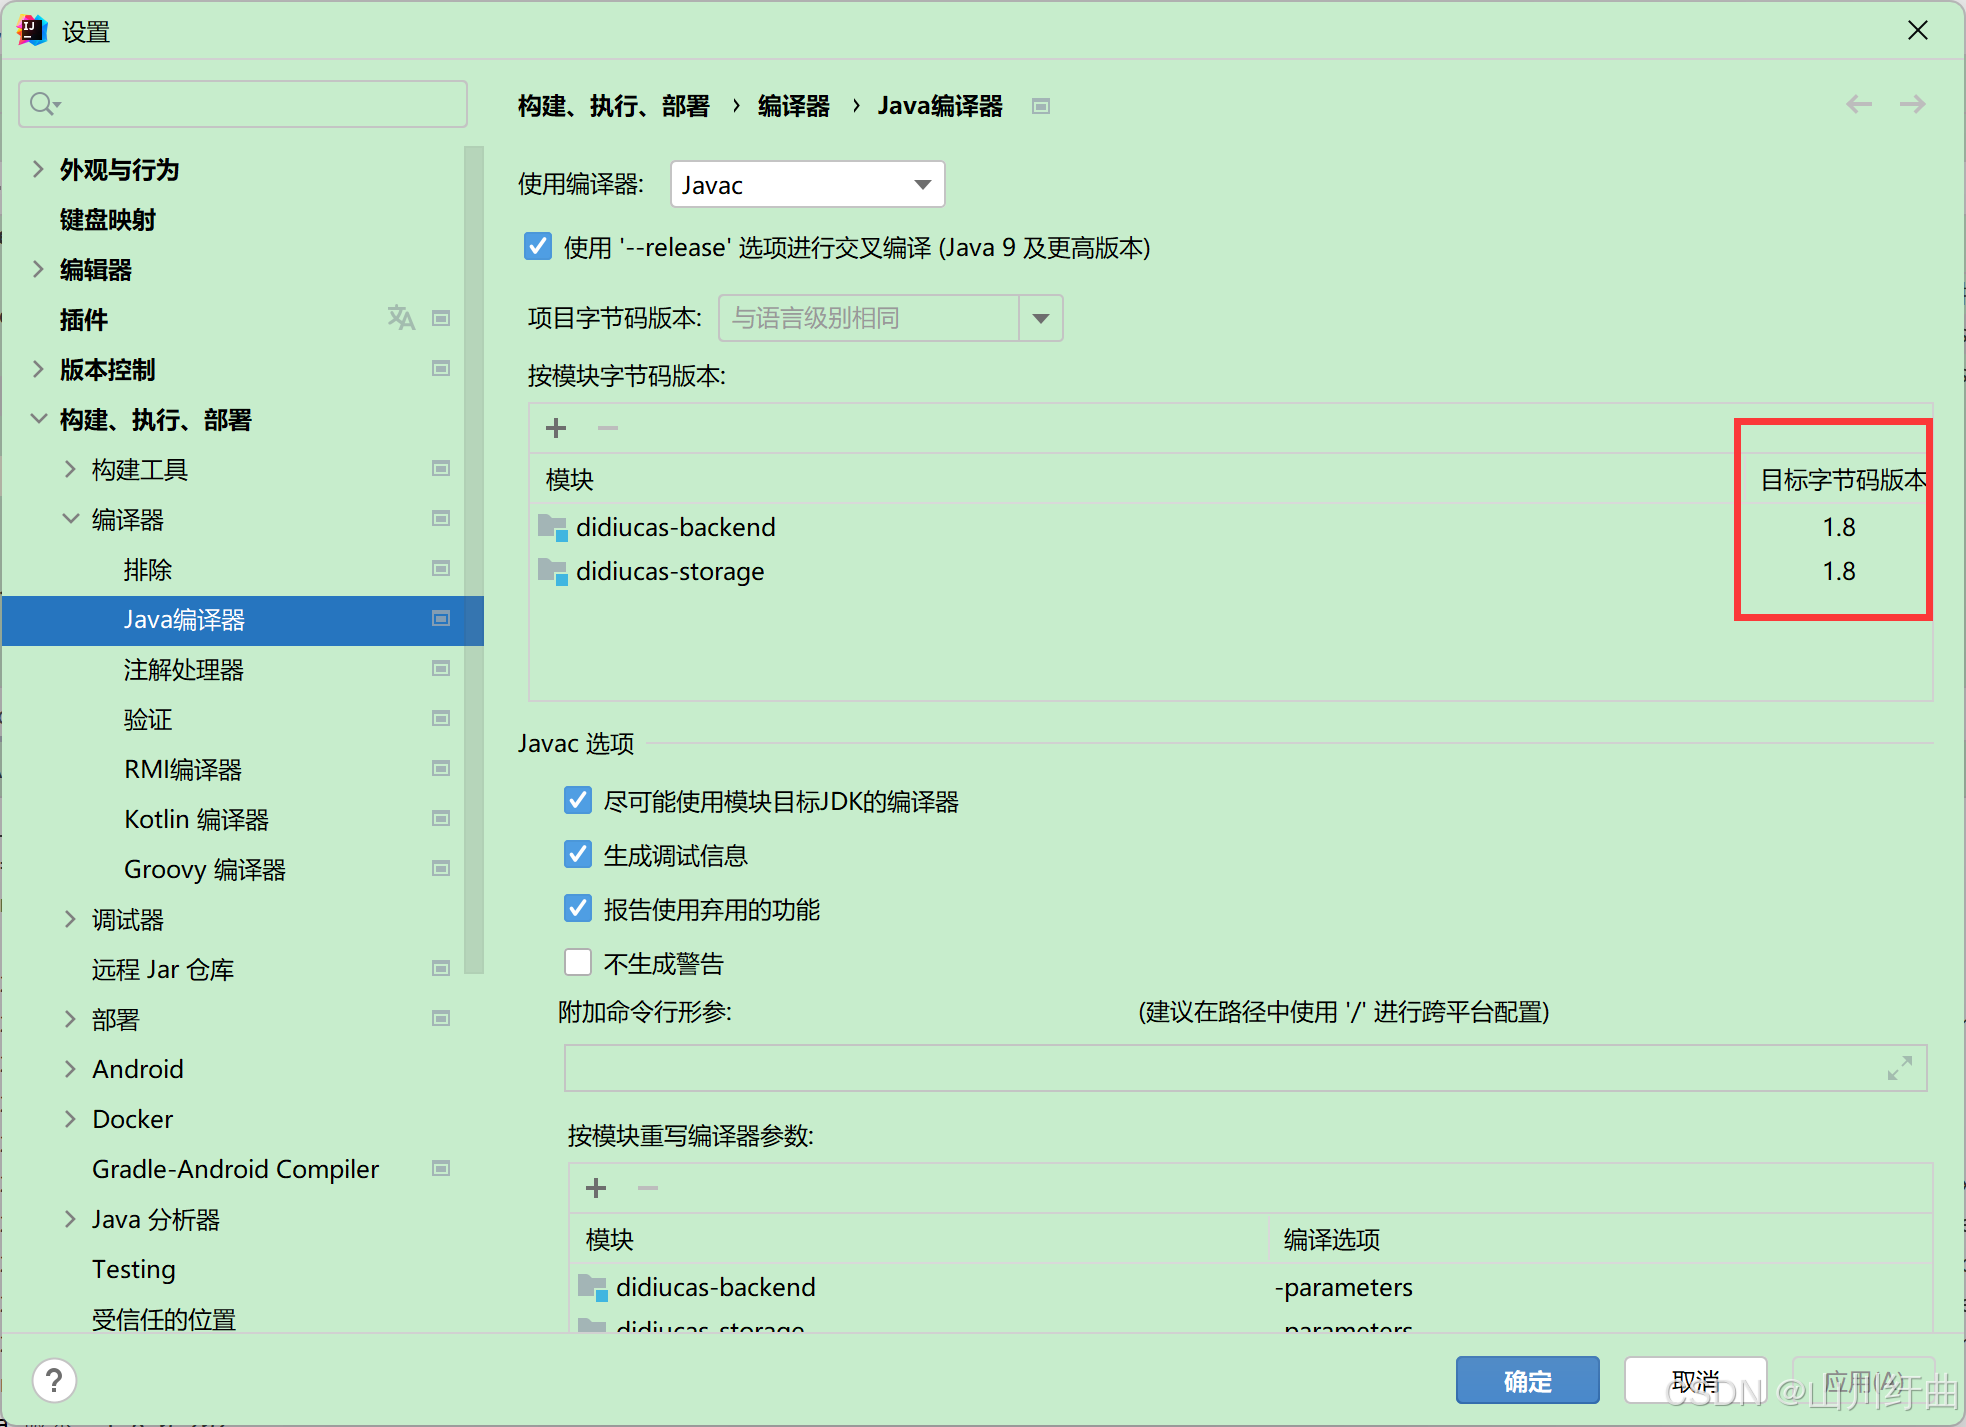Uncheck the '--release' cross-compilation checkbox
Viewport: 1966px width, 1427px height.
(x=538, y=247)
